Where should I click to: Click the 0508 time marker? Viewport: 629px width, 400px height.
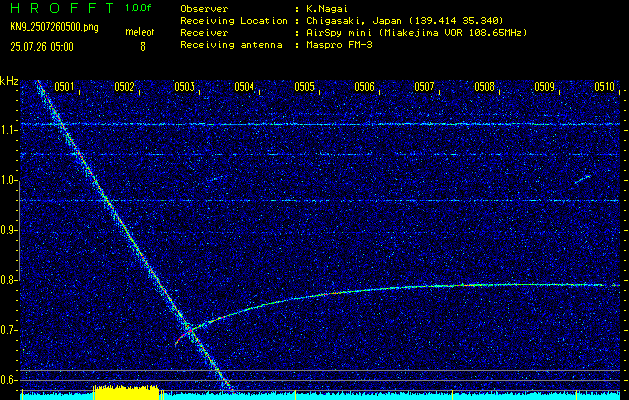click(x=485, y=87)
